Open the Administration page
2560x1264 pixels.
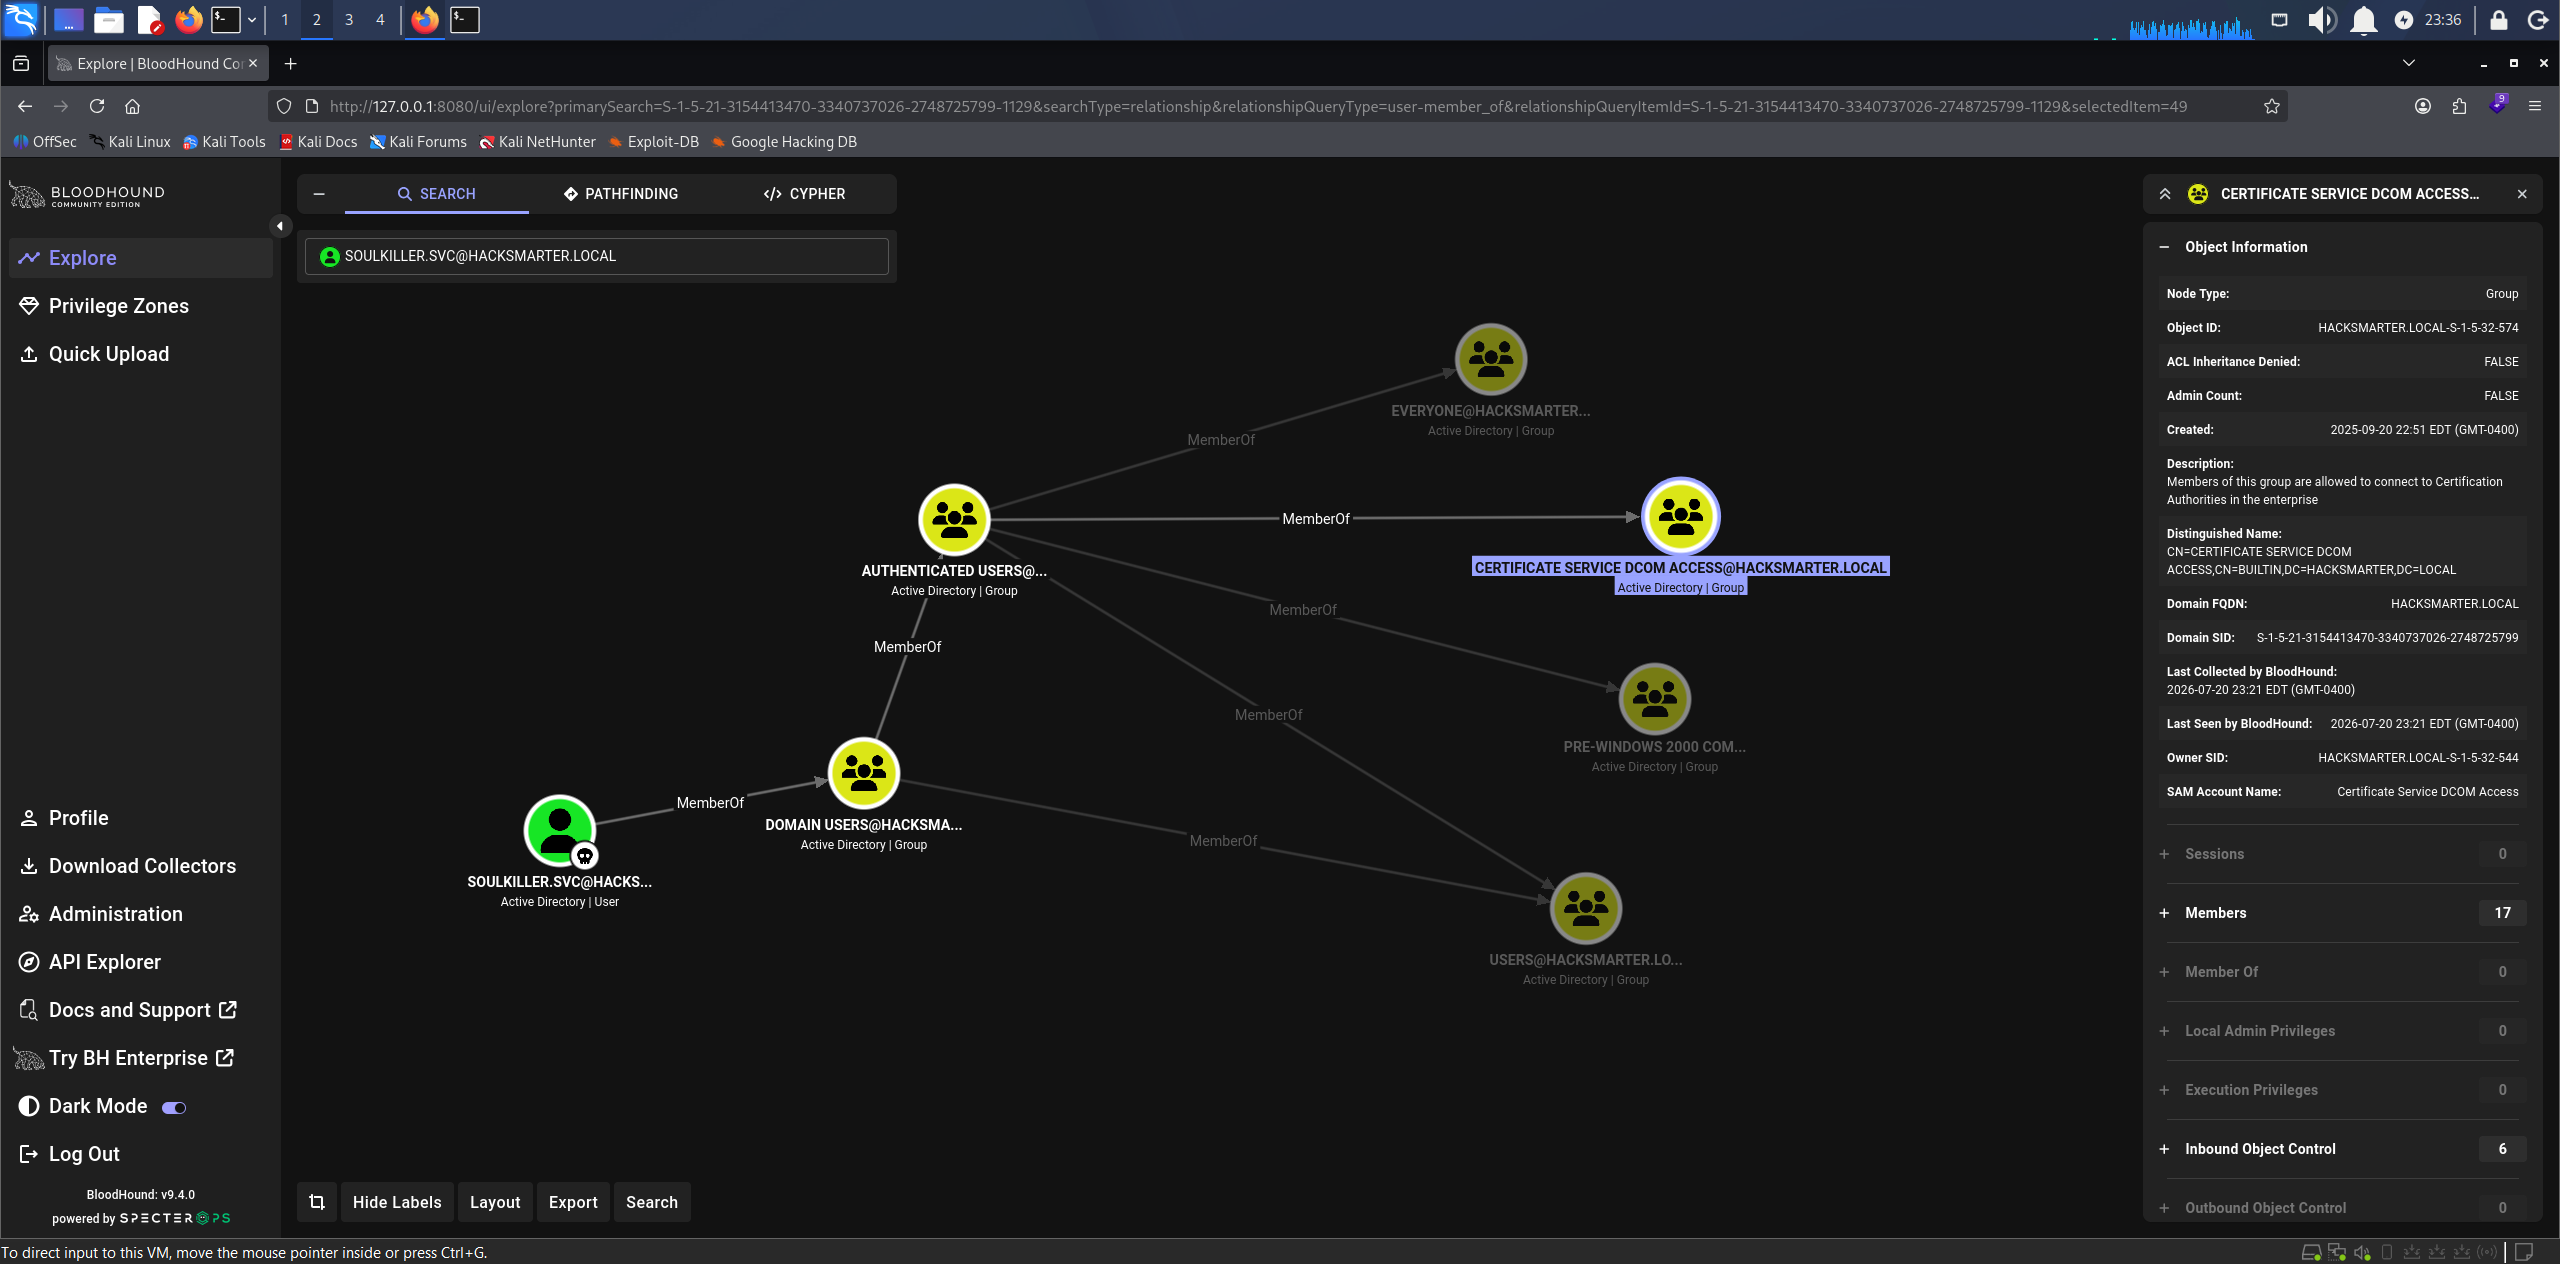tap(140, 914)
